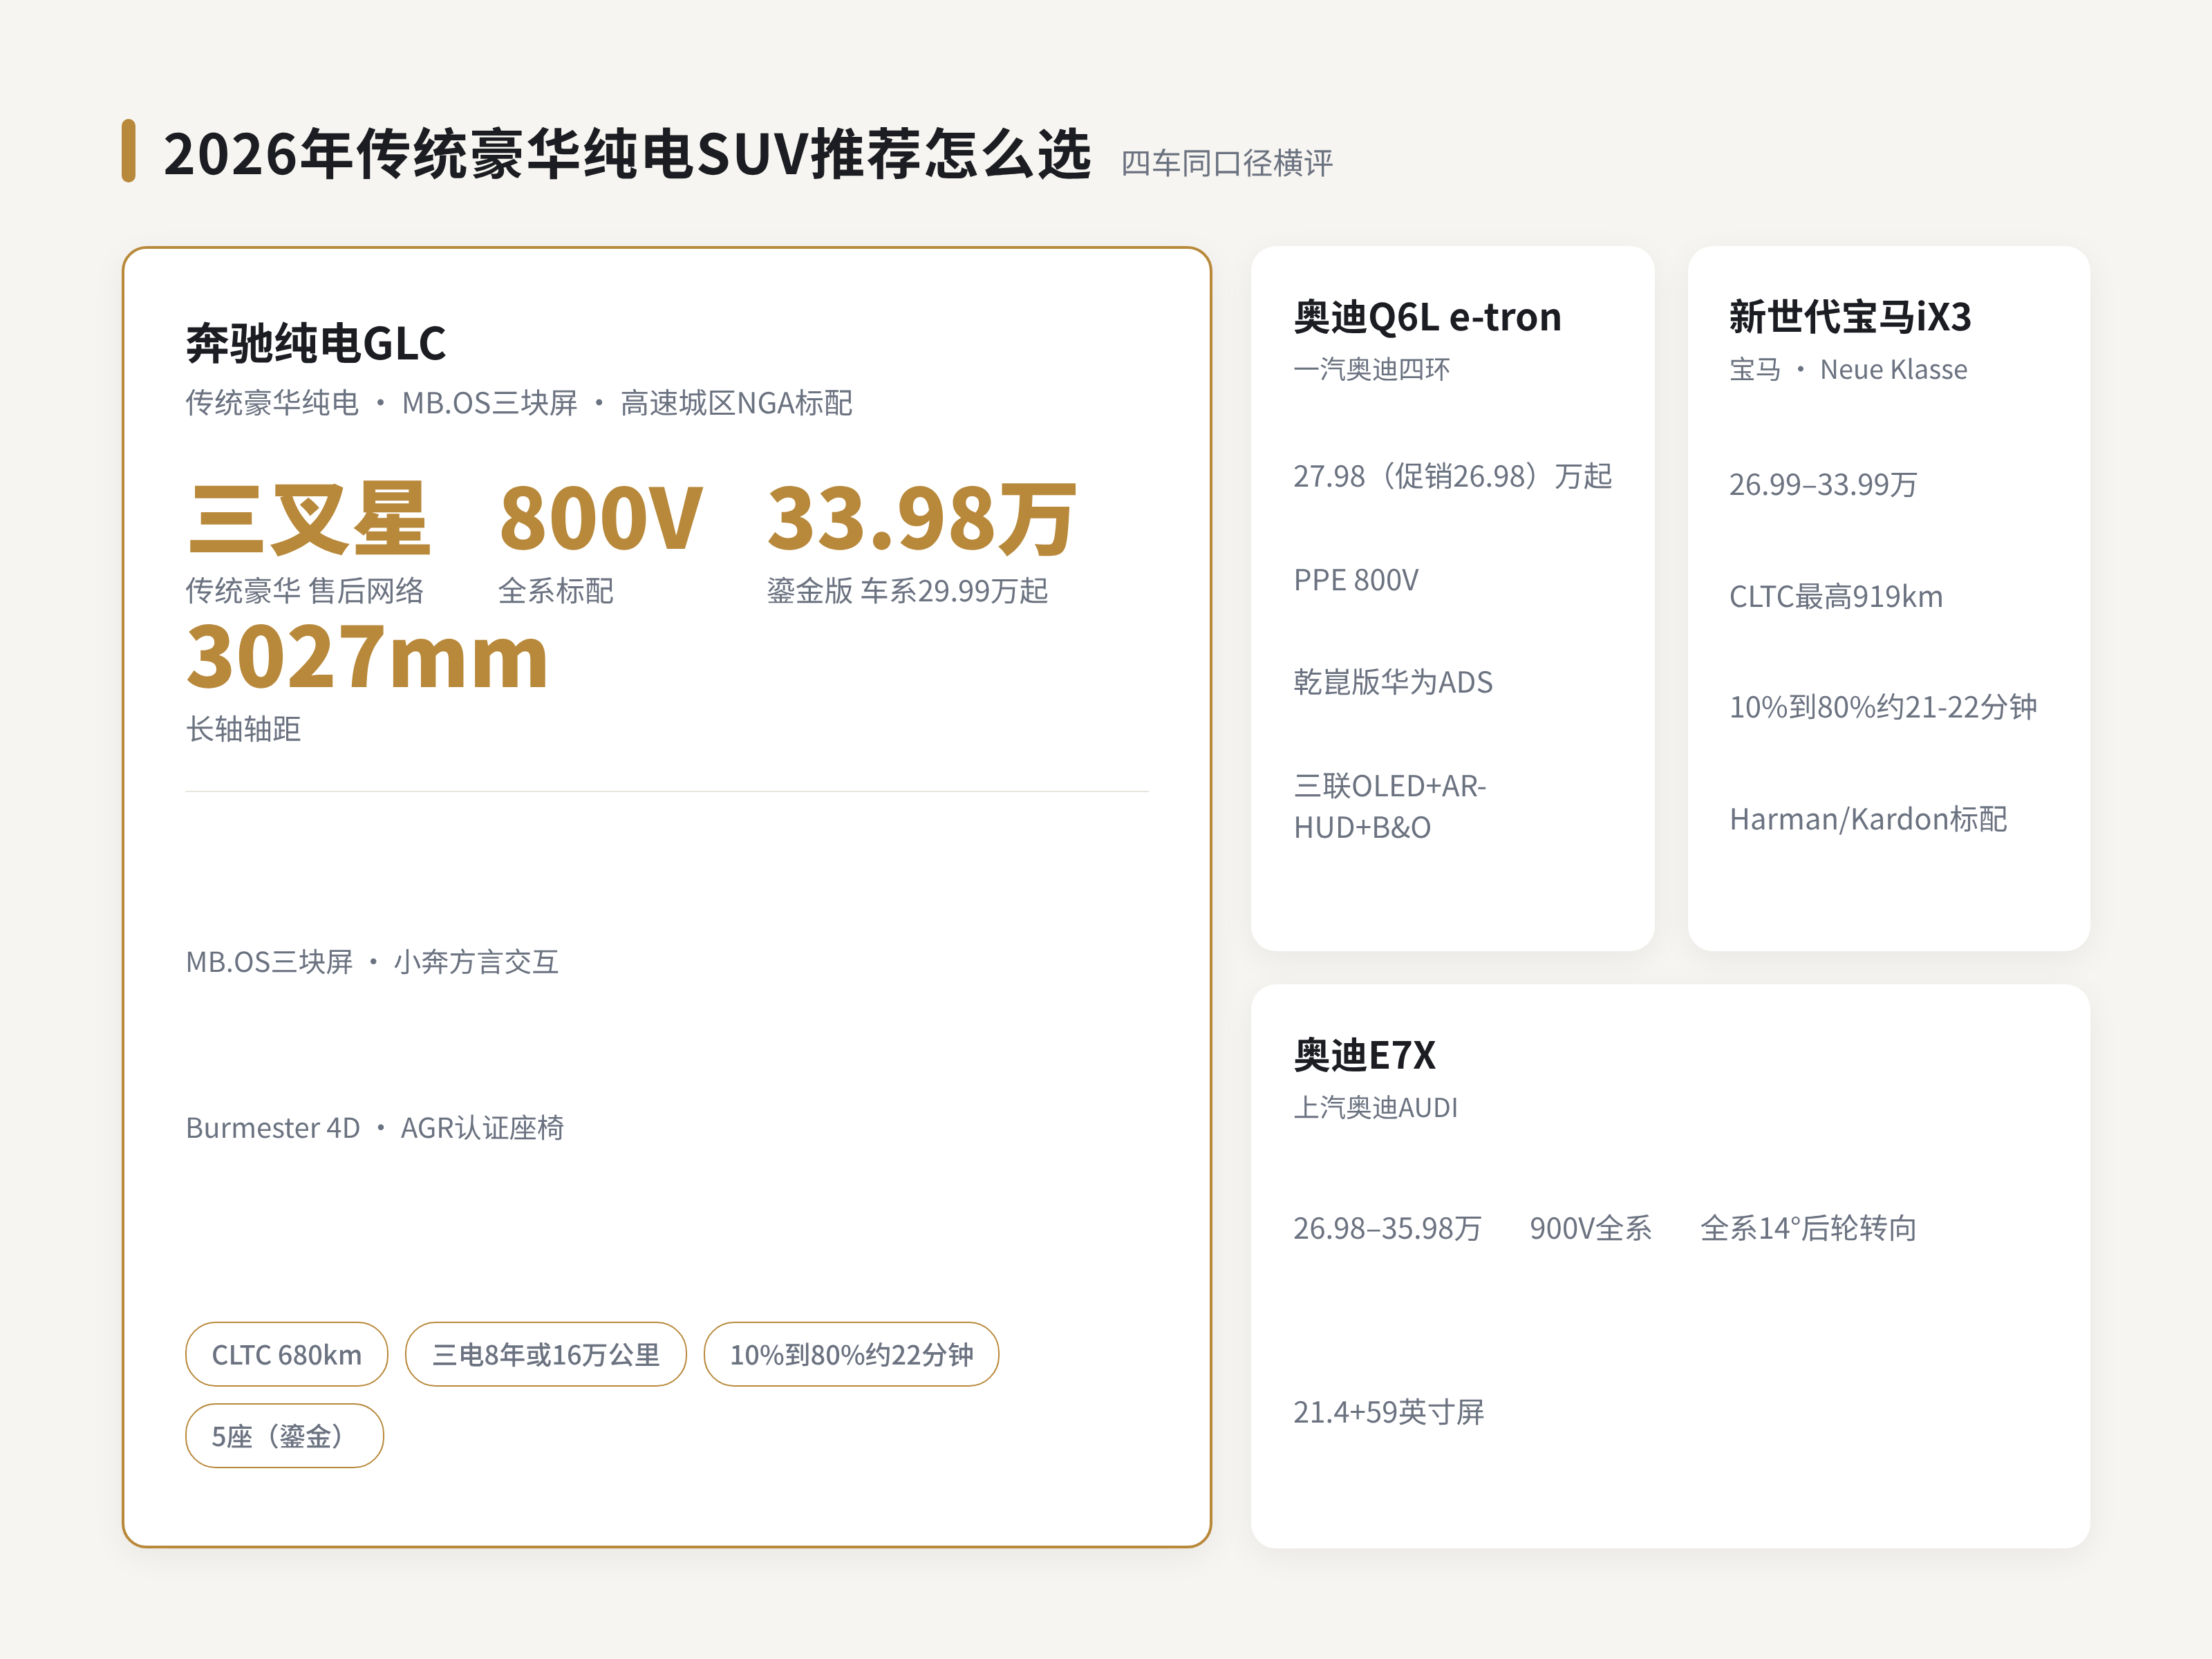
Task: Click the 800V highlight figure
Action: (601, 518)
